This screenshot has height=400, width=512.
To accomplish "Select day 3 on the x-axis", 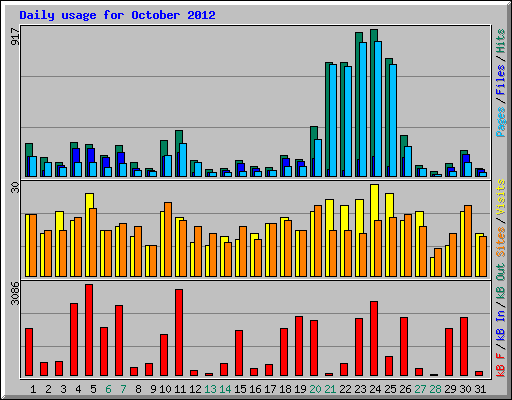I will click(63, 389).
